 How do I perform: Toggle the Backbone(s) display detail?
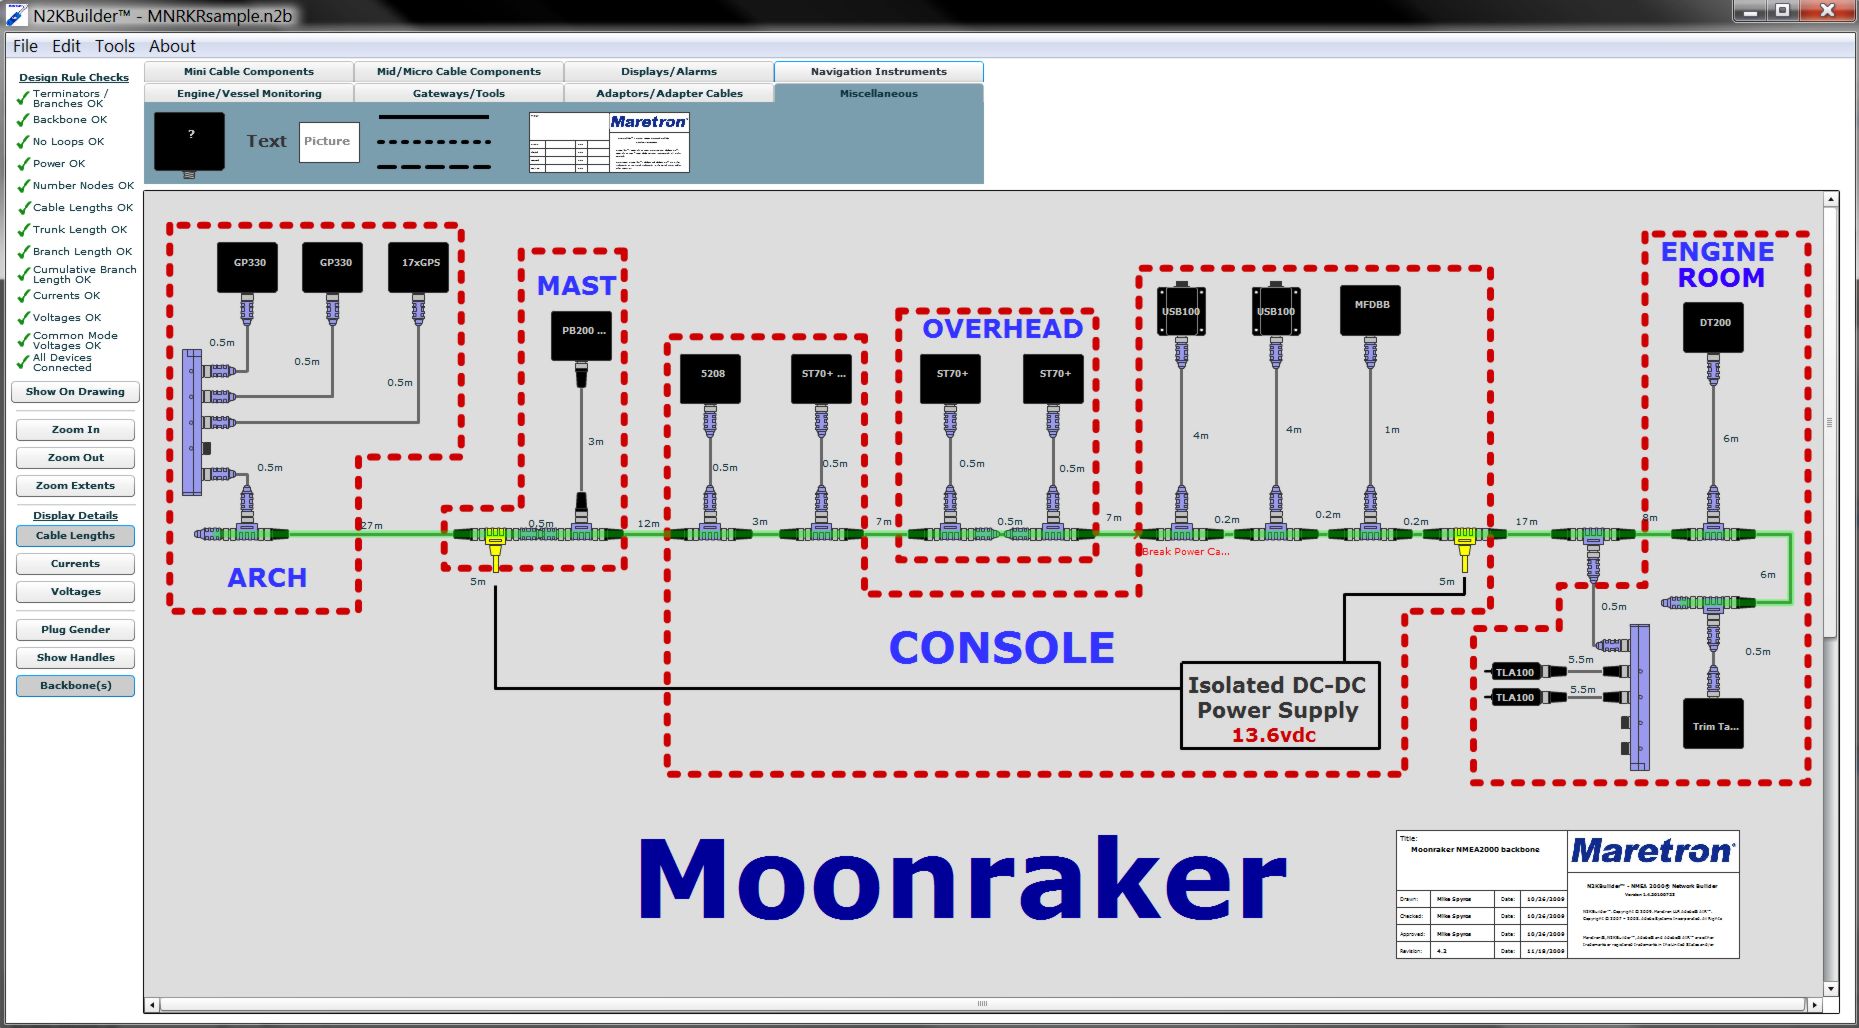point(75,686)
